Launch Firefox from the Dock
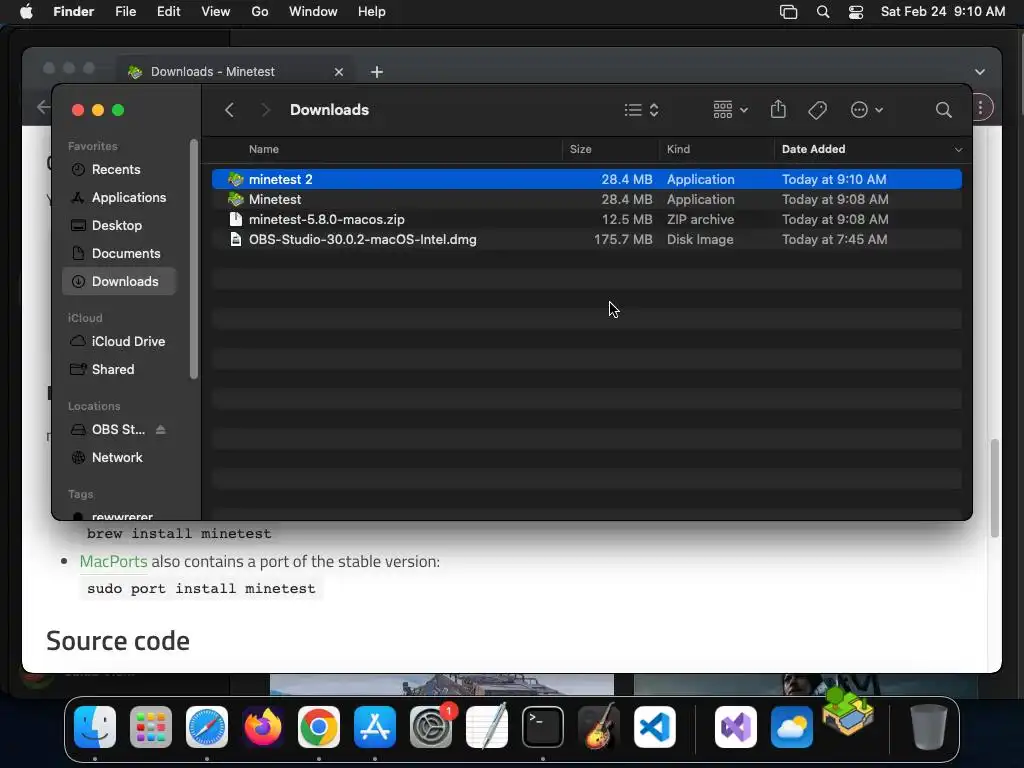1024x768 pixels. [x=263, y=727]
